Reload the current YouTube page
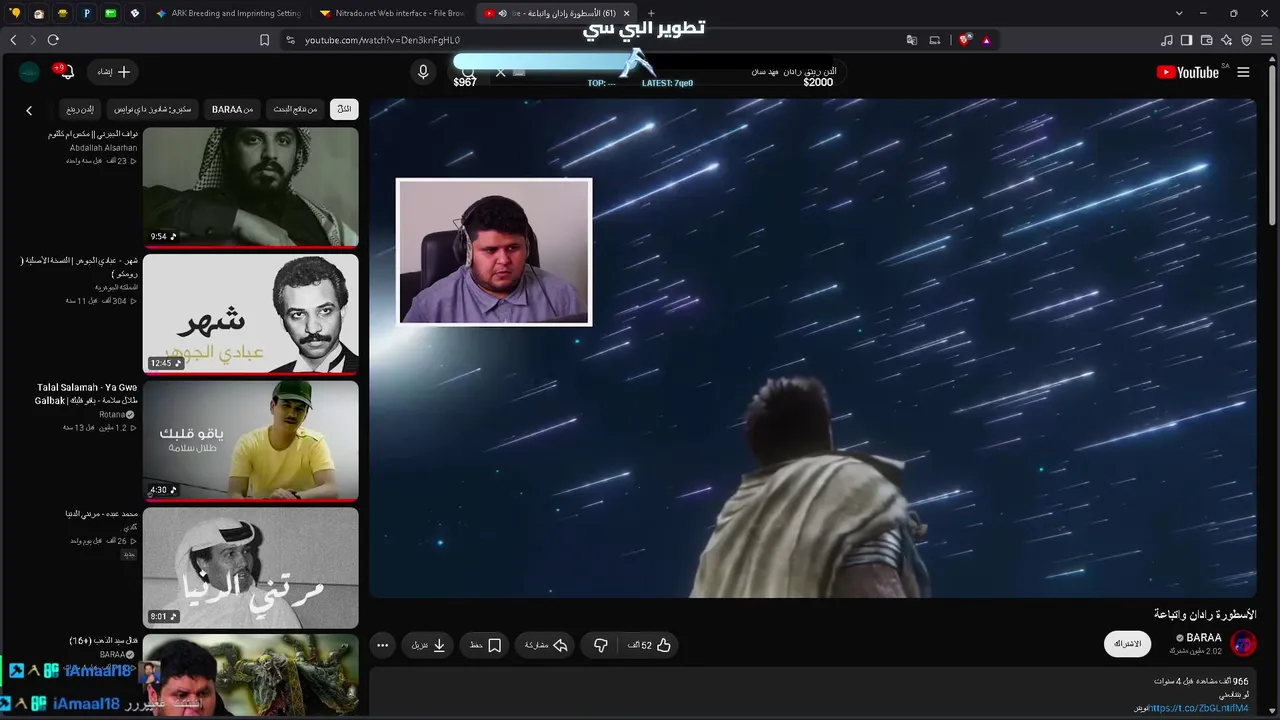The image size is (1280, 720). (x=53, y=40)
